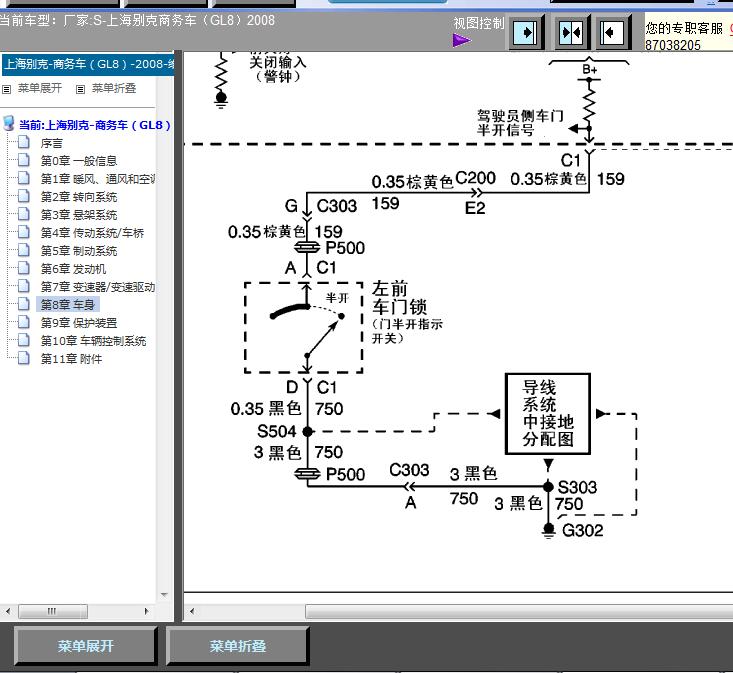Image resolution: width=733 pixels, height=673 pixels.
Task: Click the page icon beside 第0章 一般信息
Action: pos(23,160)
